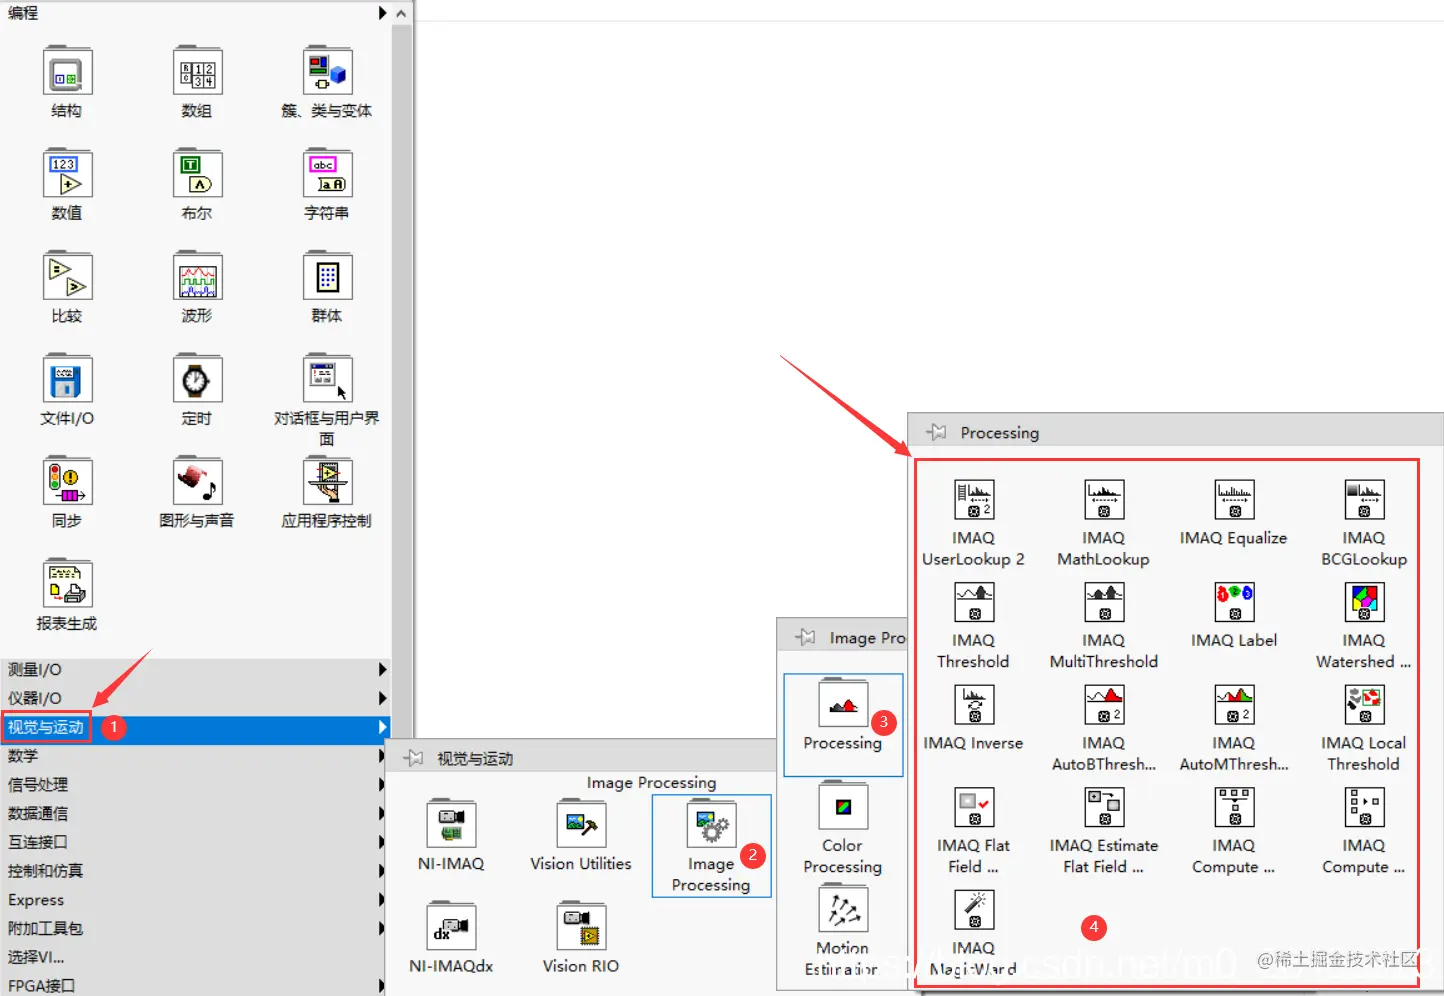Expand the 信号处理 submenu arrow
Image resolution: width=1444 pixels, height=996 pixels.
[382, 785]
